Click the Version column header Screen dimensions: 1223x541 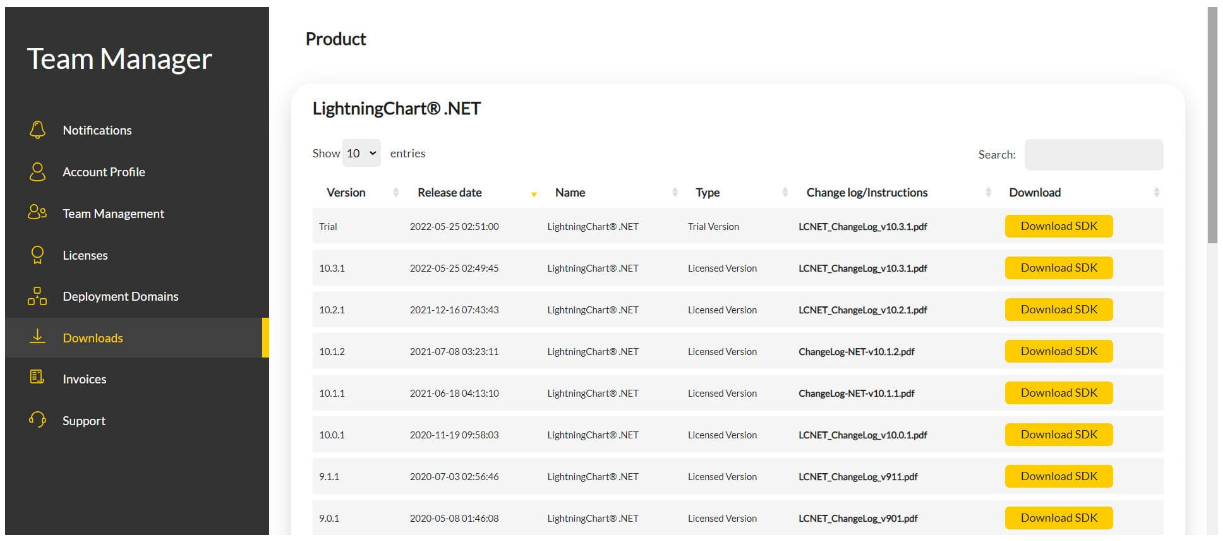pos(346,193)
